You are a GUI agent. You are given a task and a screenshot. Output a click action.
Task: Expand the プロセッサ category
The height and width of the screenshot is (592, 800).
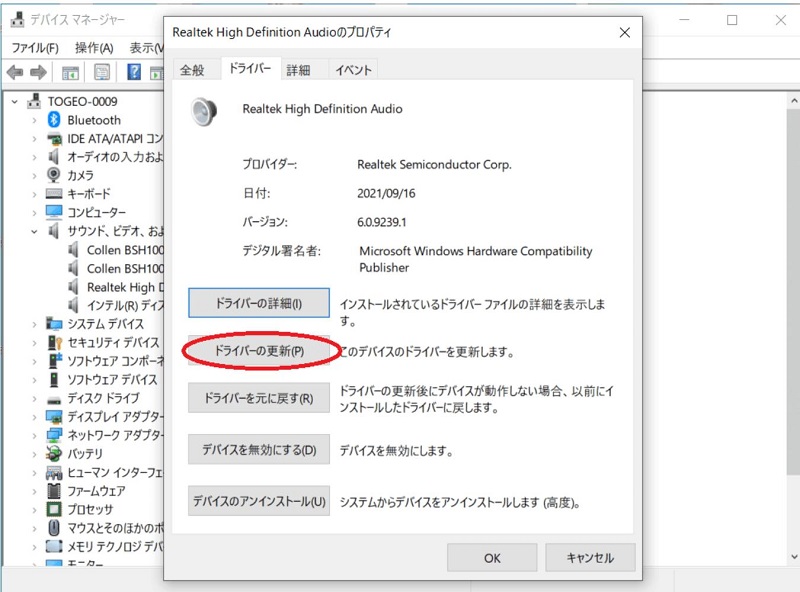tap(34, 509)
